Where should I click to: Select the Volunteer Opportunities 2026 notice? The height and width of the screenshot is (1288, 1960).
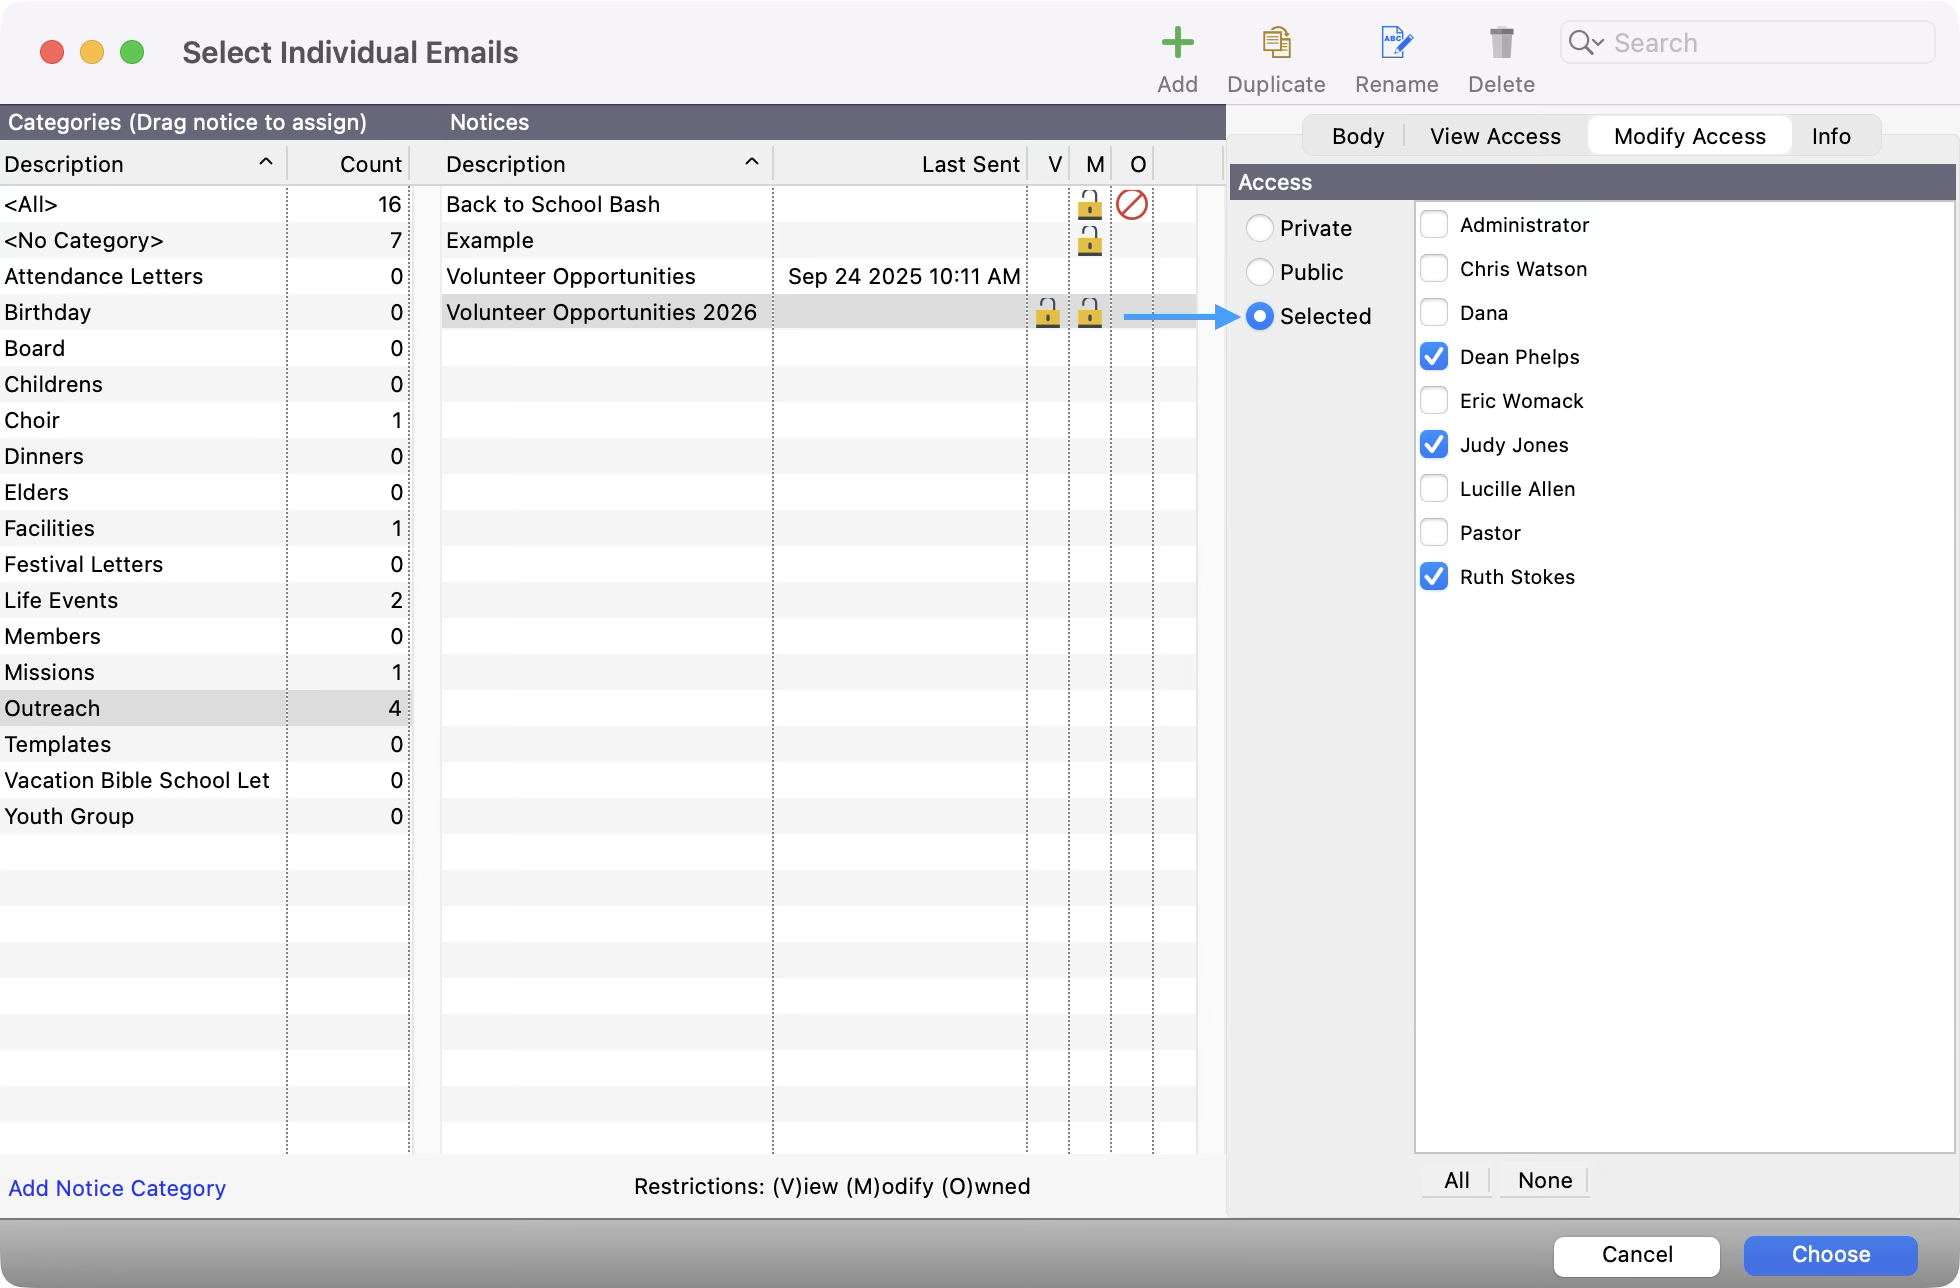click(819, 312)
